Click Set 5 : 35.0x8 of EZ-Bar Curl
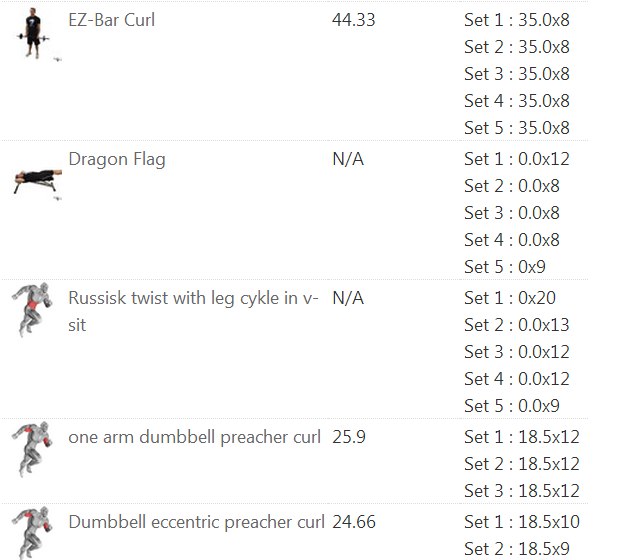This screenshot has height=560, width=630. tap(517, 128)
